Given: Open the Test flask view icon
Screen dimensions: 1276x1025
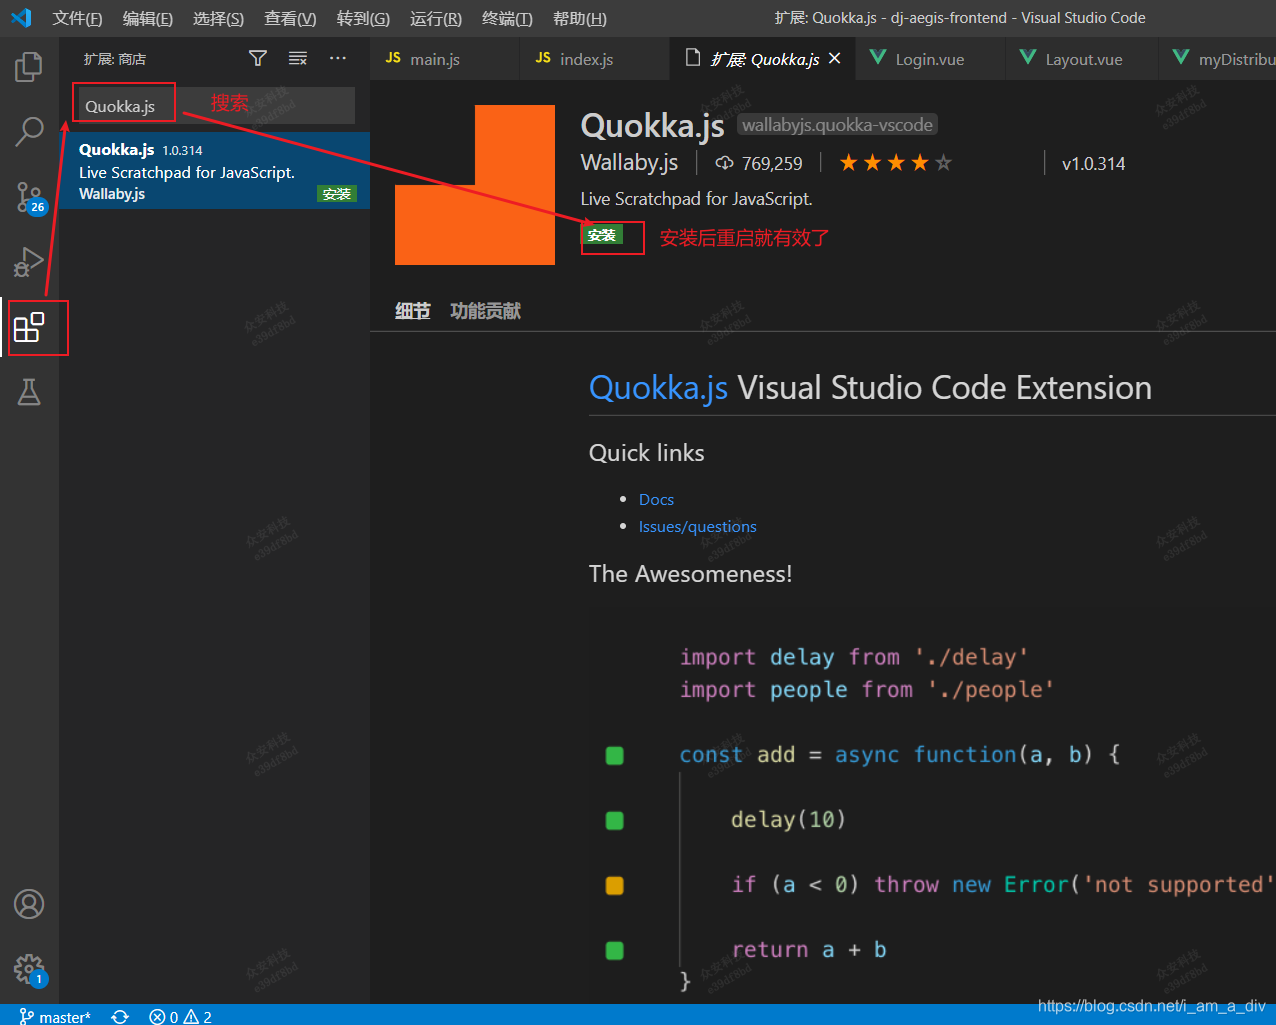Looking at the screenshot, I should (29, 392).
